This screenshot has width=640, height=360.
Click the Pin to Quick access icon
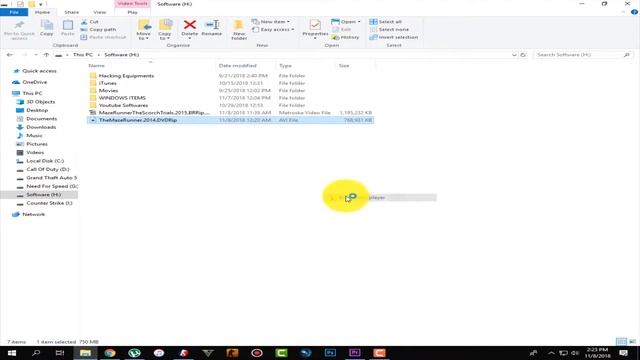point(19,26)
